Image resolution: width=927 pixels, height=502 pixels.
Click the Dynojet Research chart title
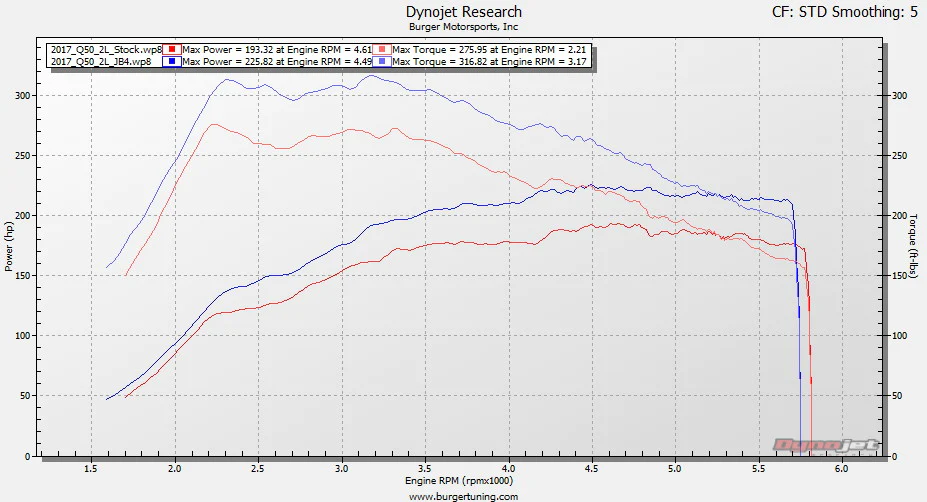point(464,12)
